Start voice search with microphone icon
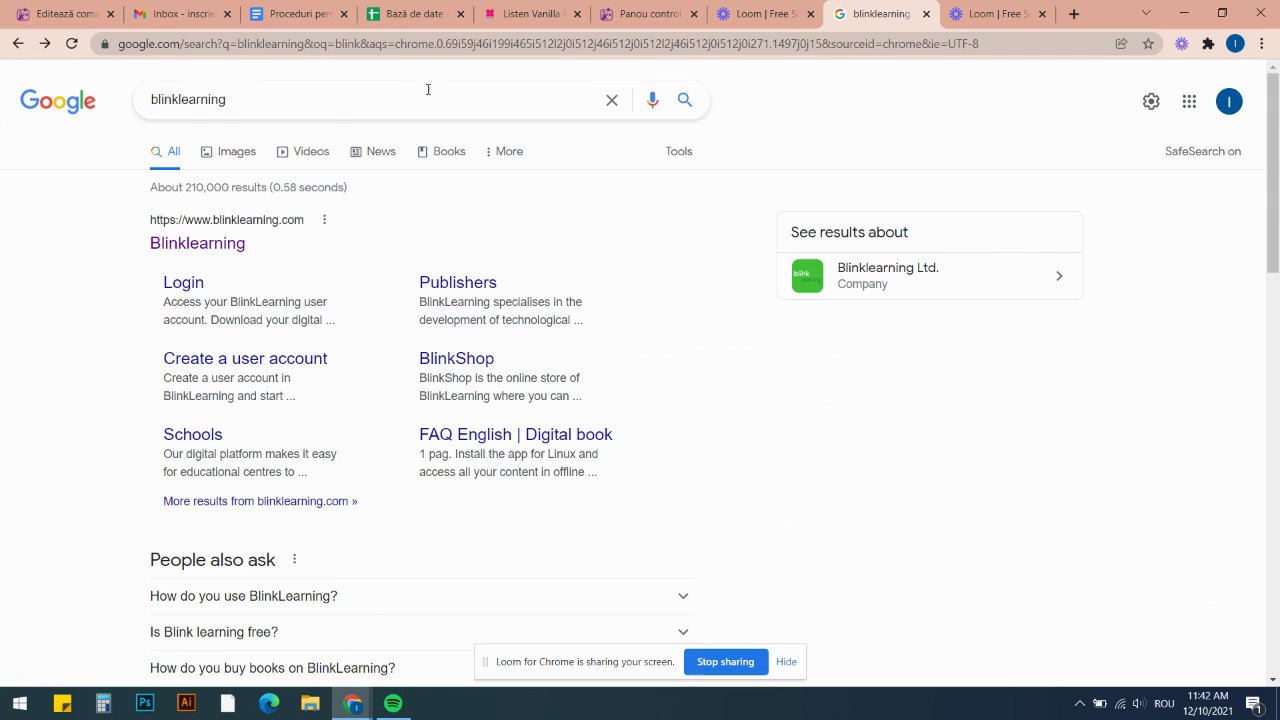 (652, 100)
